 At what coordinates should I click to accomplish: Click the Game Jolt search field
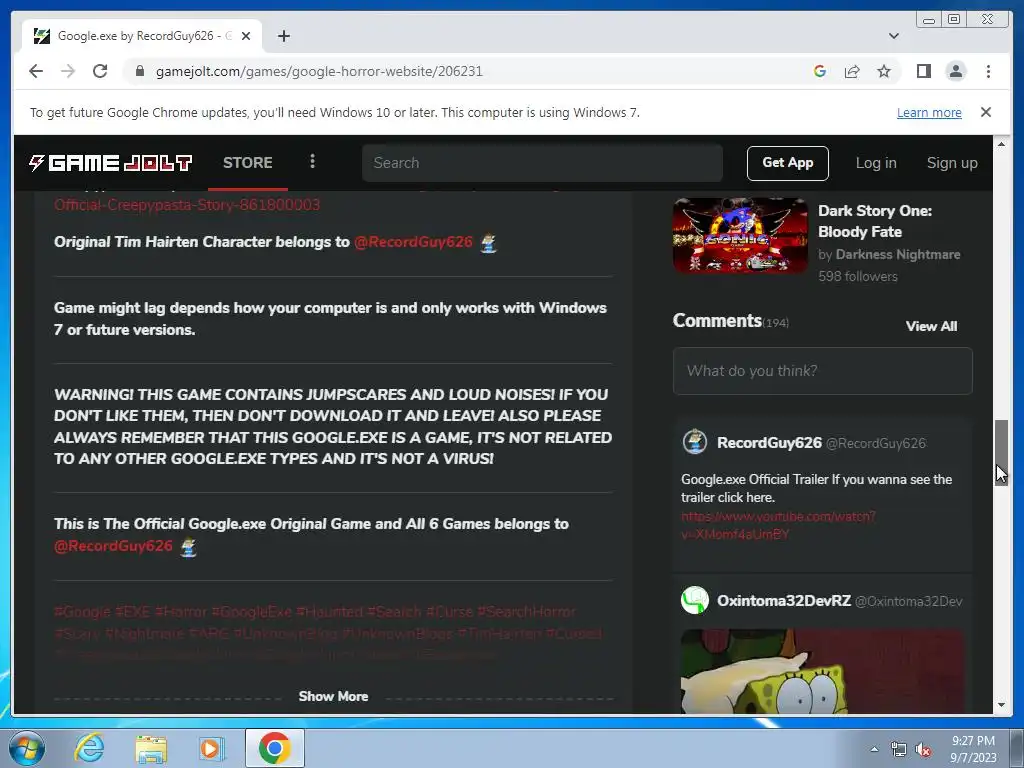pyautogui.click(x=542, y=163)
